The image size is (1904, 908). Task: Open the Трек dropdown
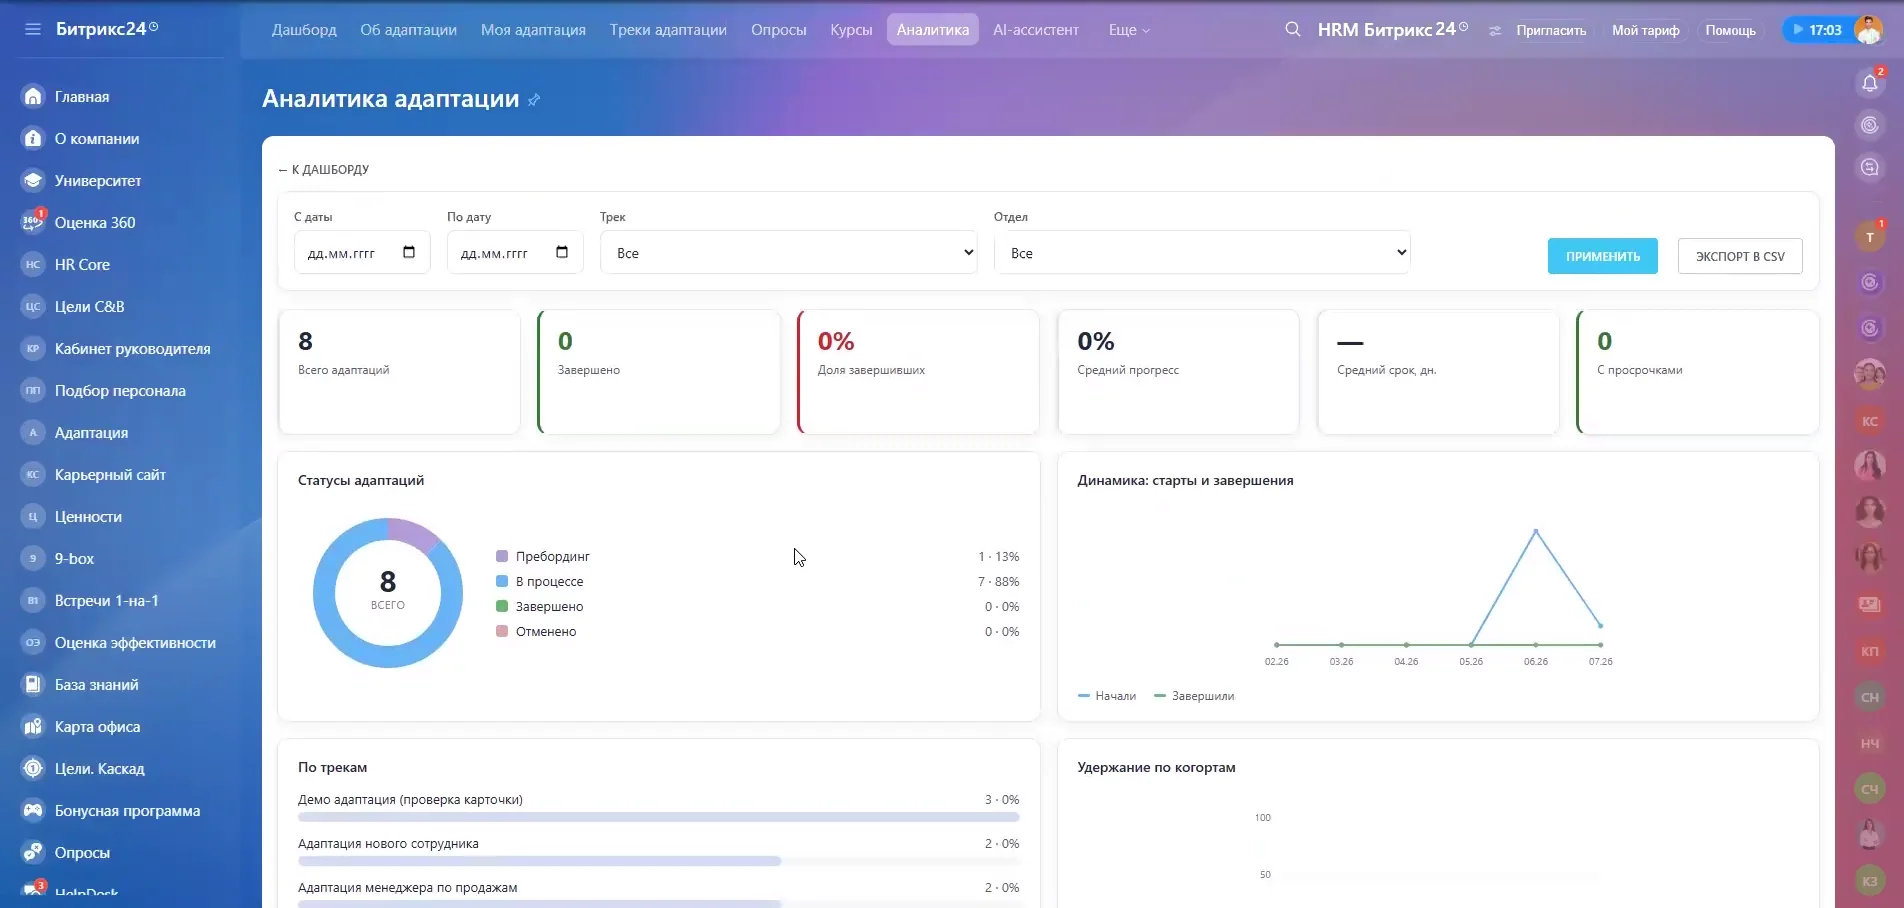[789, 253]
